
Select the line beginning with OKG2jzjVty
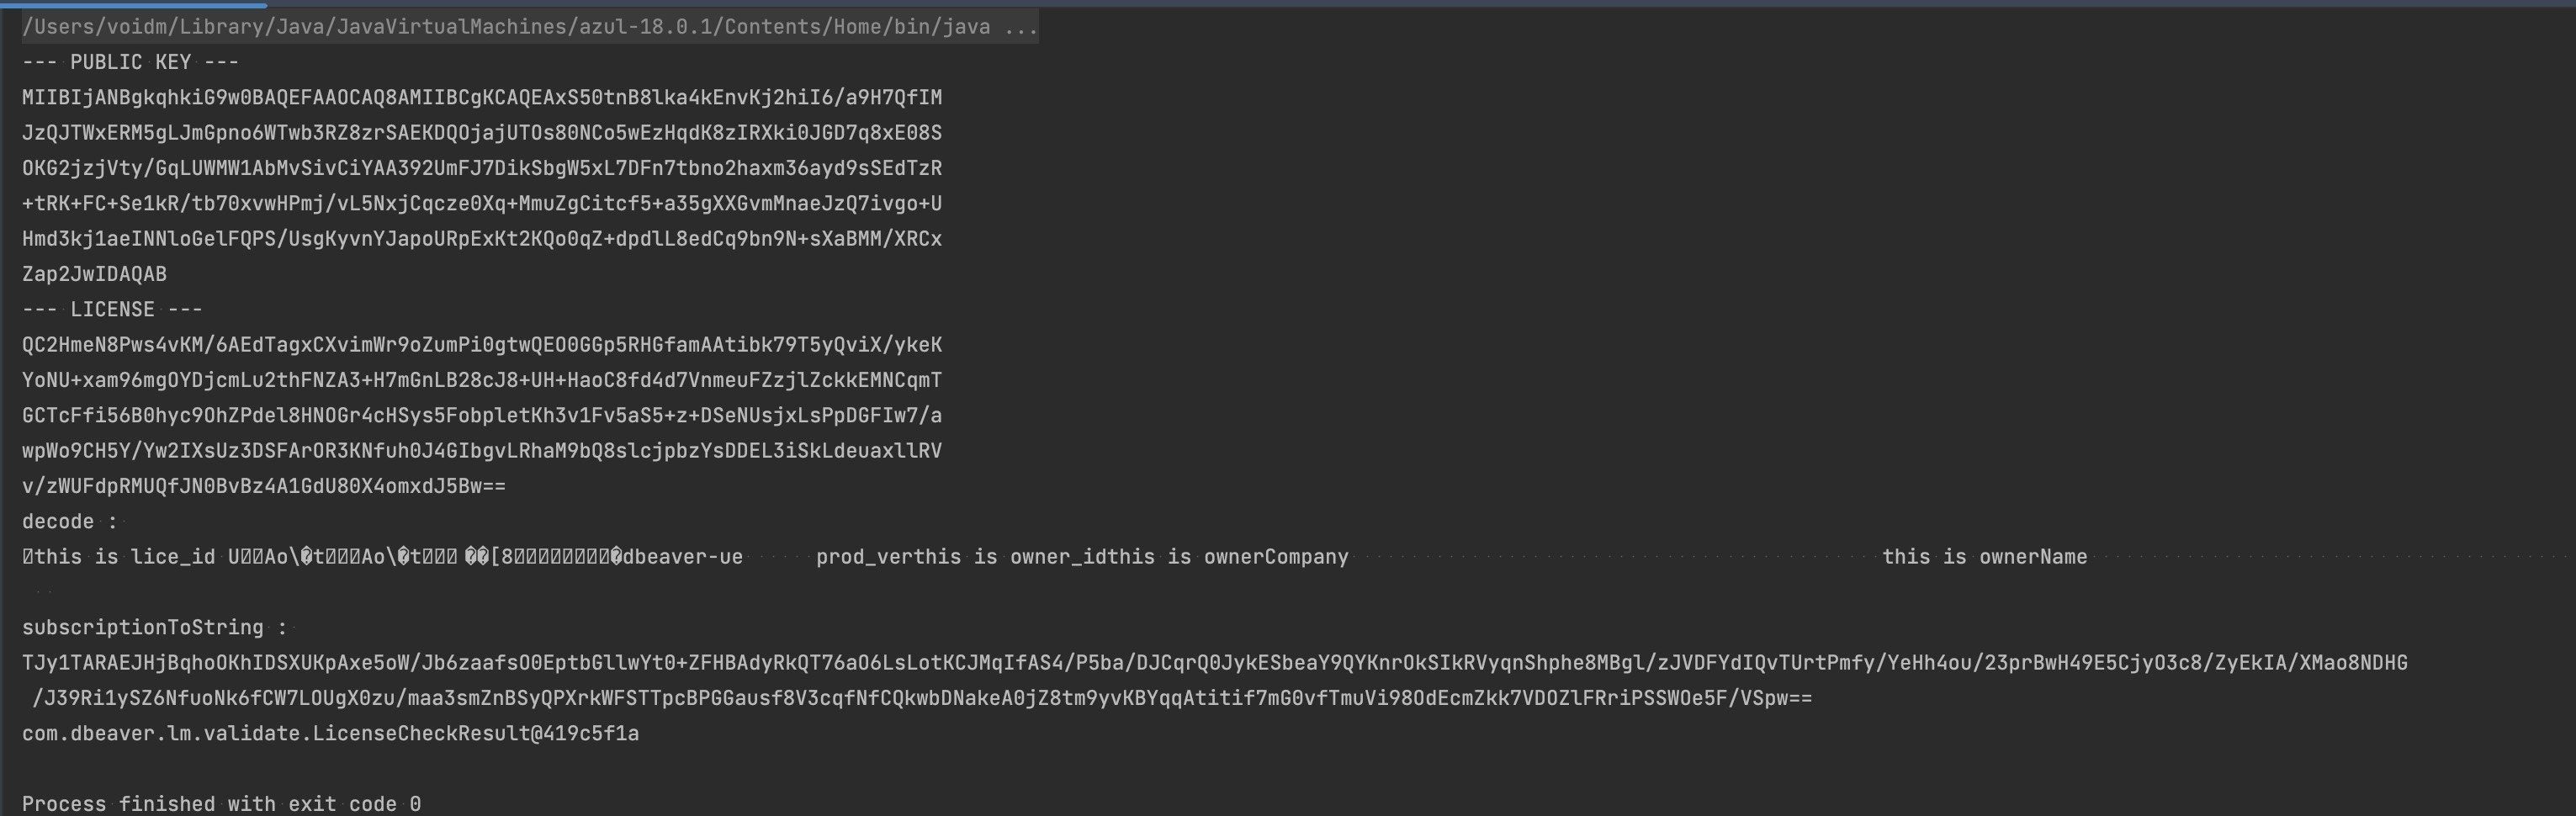pyautogui.click(x=482, y=168)
